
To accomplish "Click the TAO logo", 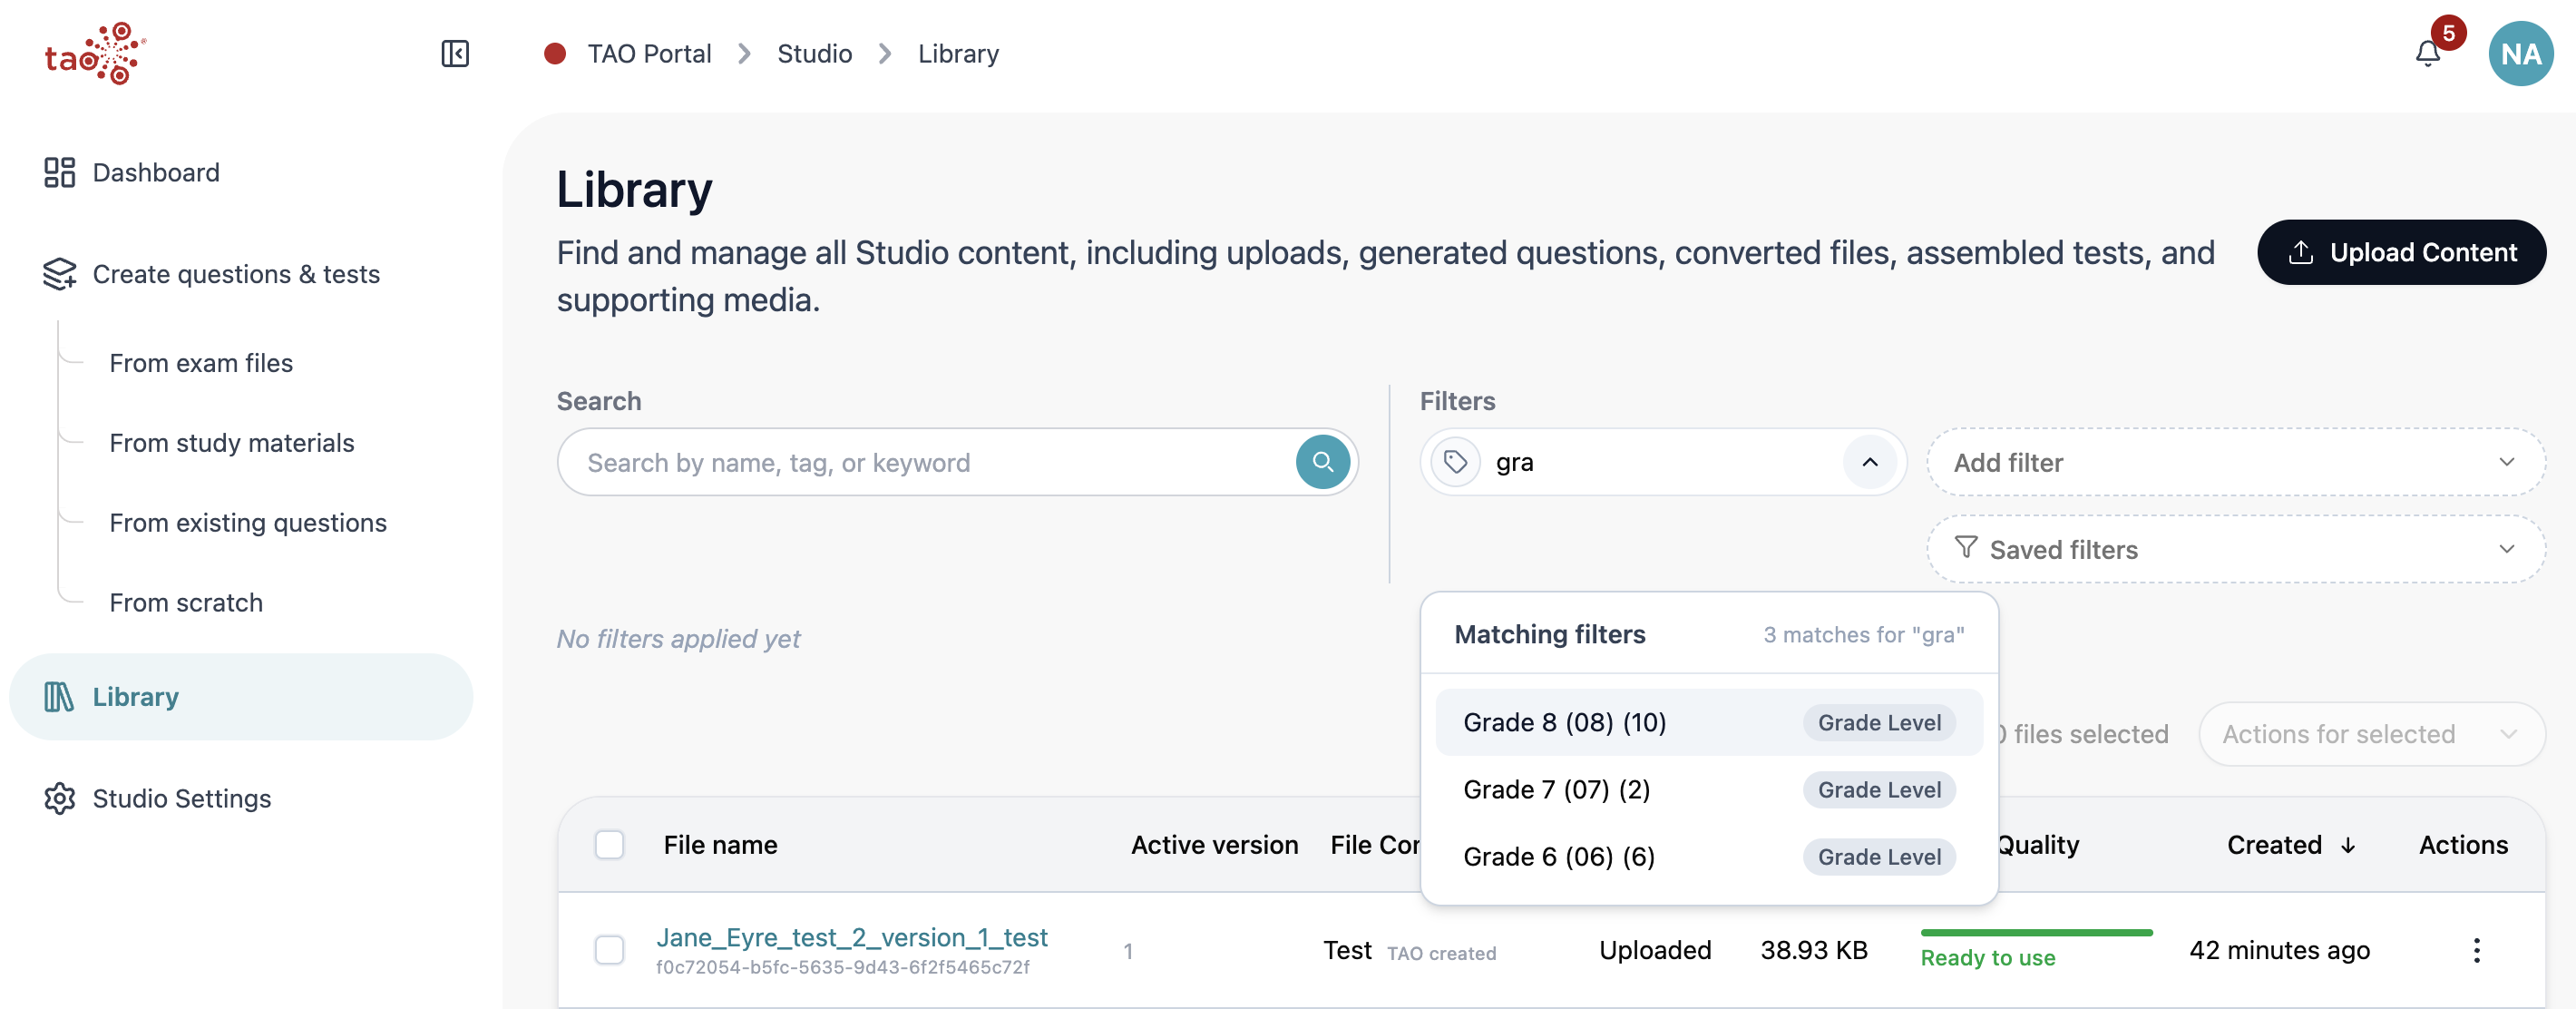I will point(95,53).
